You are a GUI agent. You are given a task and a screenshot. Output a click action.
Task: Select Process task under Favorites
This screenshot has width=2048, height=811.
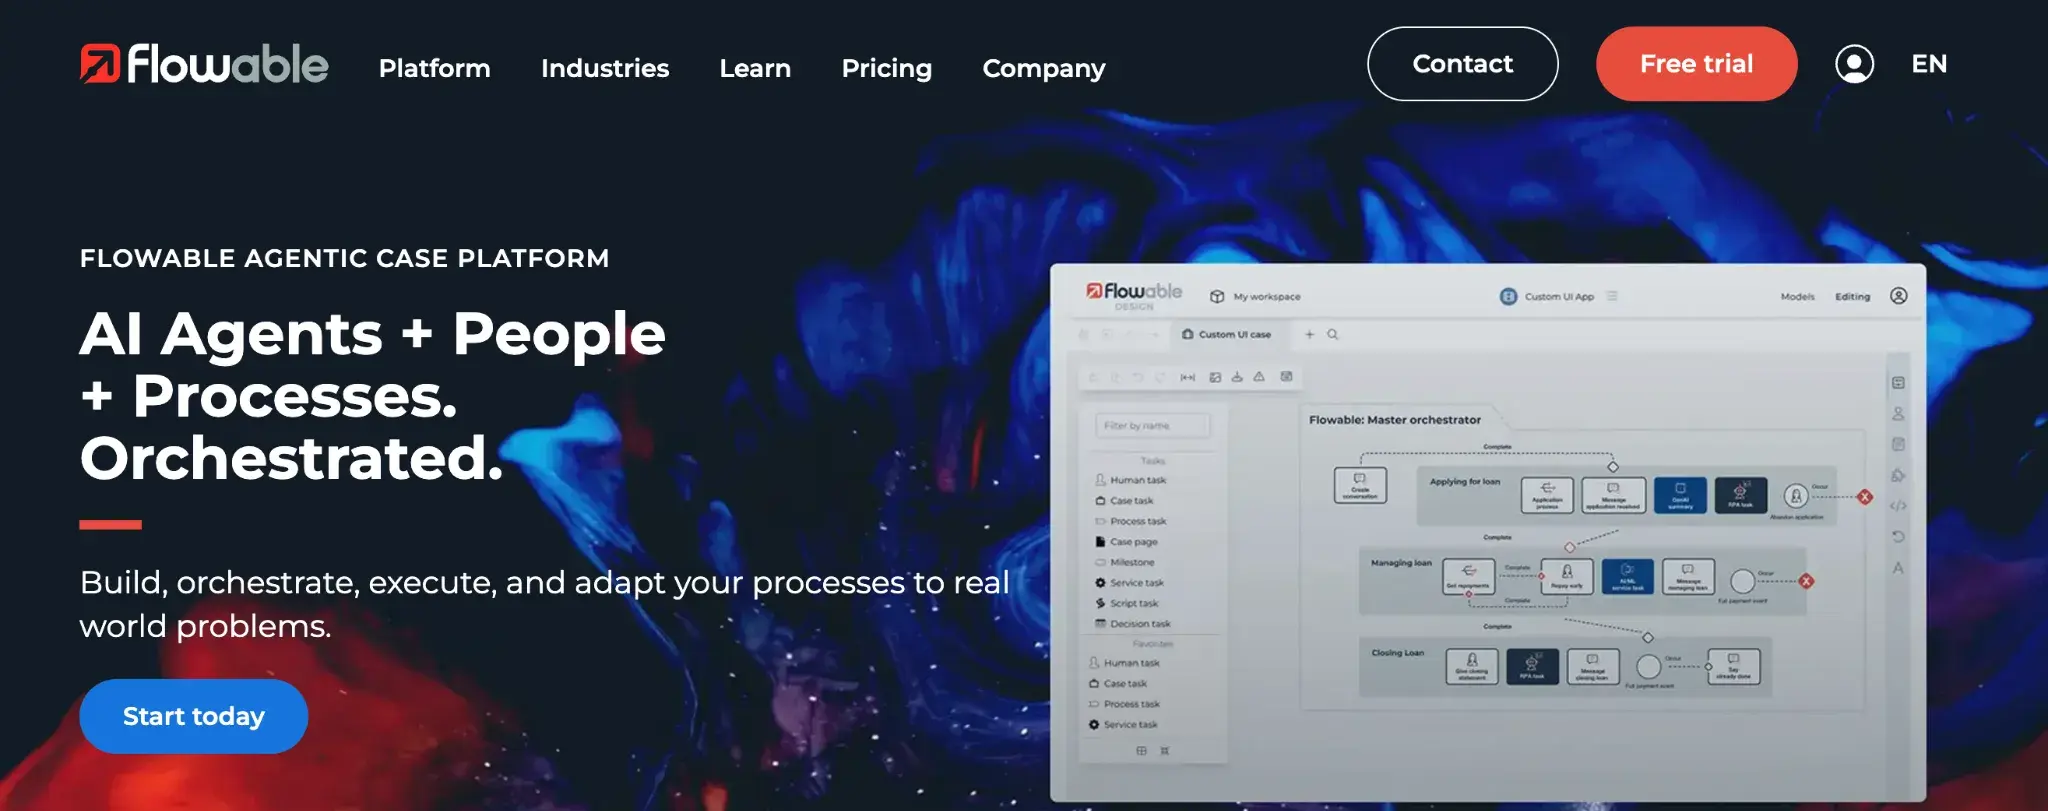(1124, 704)
